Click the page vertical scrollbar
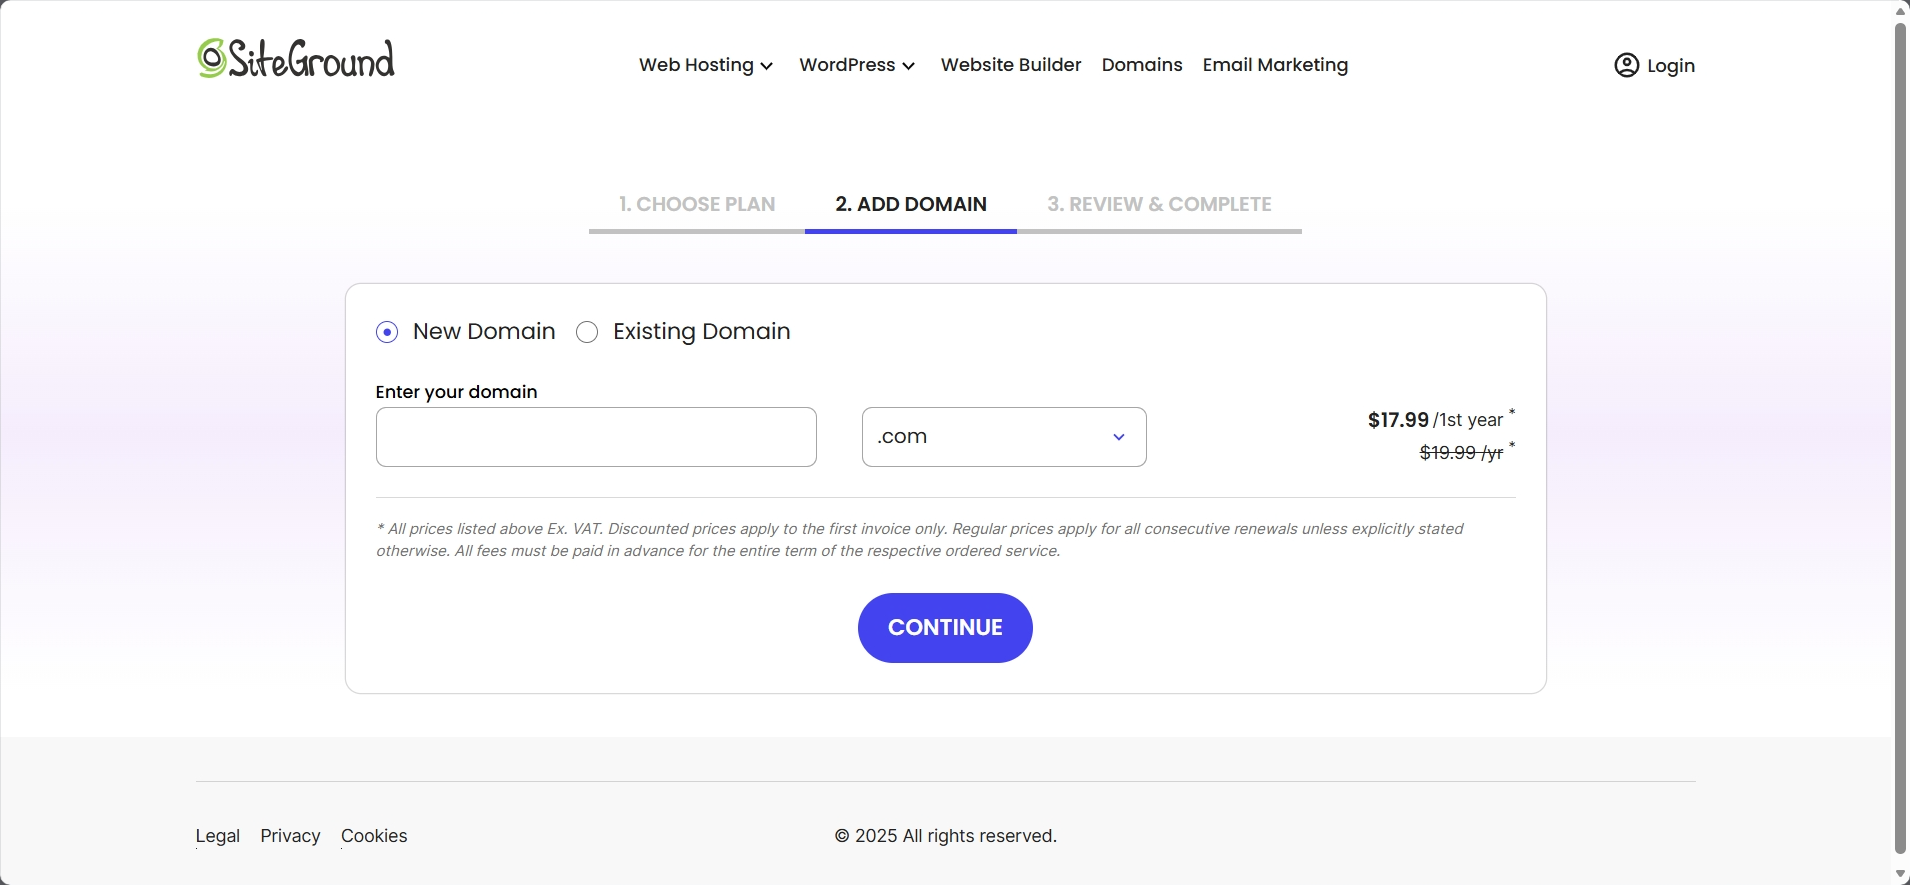 pos(1901,438)
